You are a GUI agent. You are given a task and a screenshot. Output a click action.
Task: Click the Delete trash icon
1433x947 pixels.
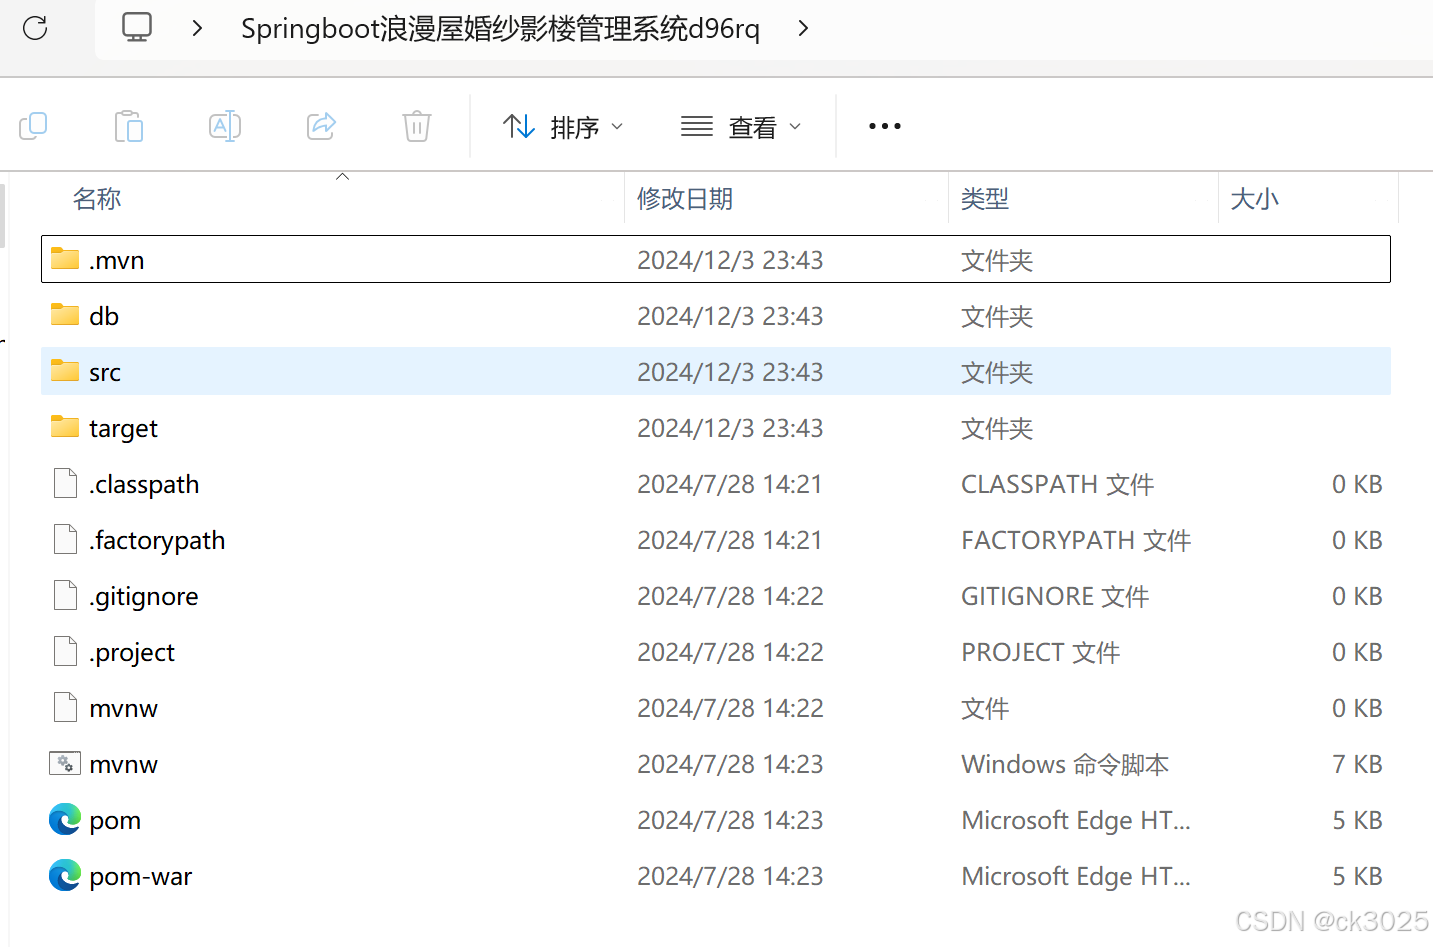[417, 126]
